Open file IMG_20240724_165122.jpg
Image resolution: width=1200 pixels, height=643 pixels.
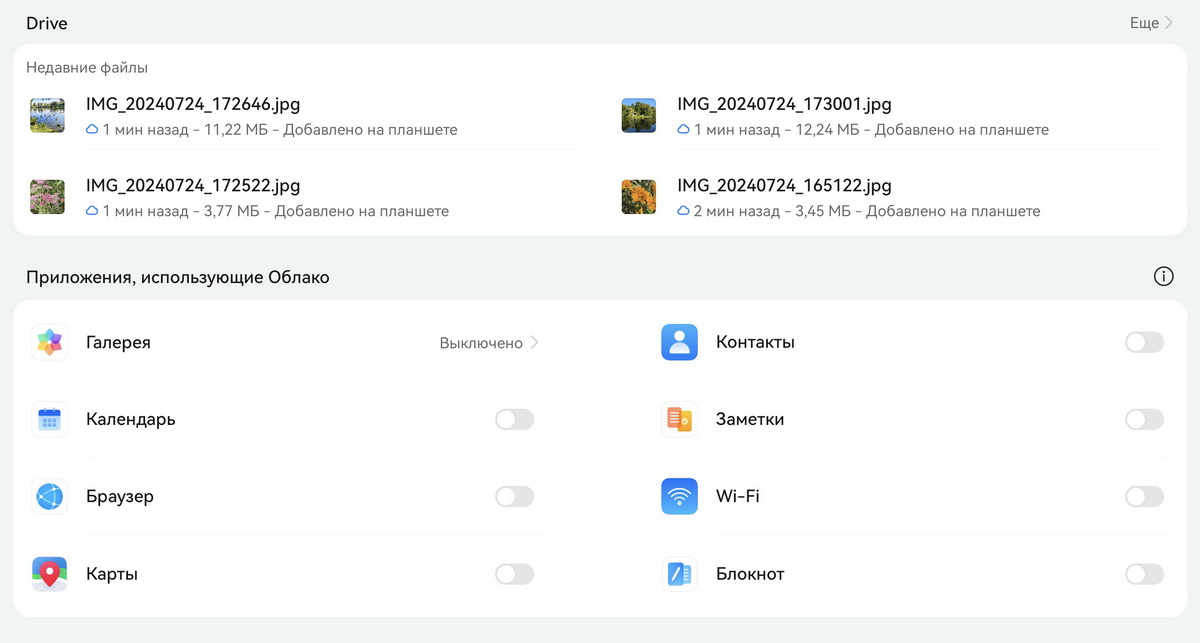784,186
